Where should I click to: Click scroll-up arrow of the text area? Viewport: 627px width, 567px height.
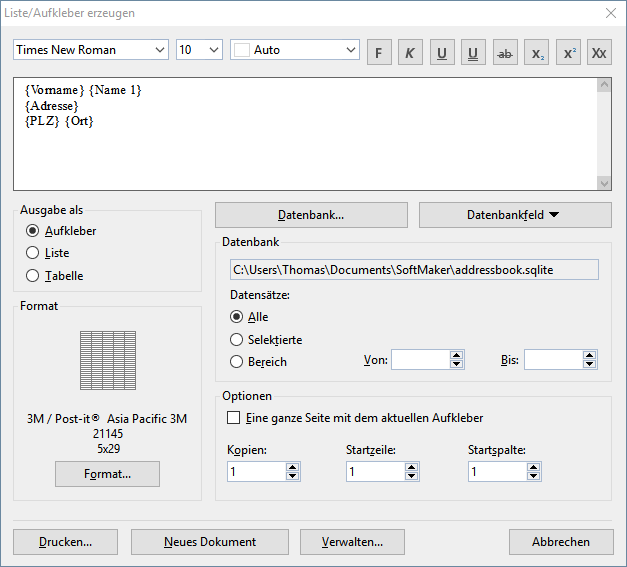pos(604,85)
